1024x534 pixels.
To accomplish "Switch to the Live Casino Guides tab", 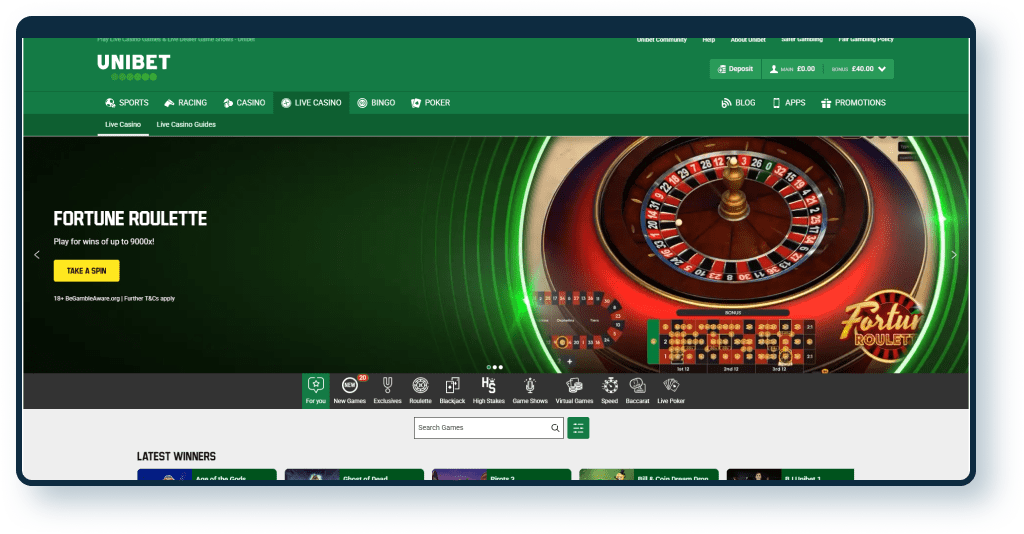I will [186, 125].
